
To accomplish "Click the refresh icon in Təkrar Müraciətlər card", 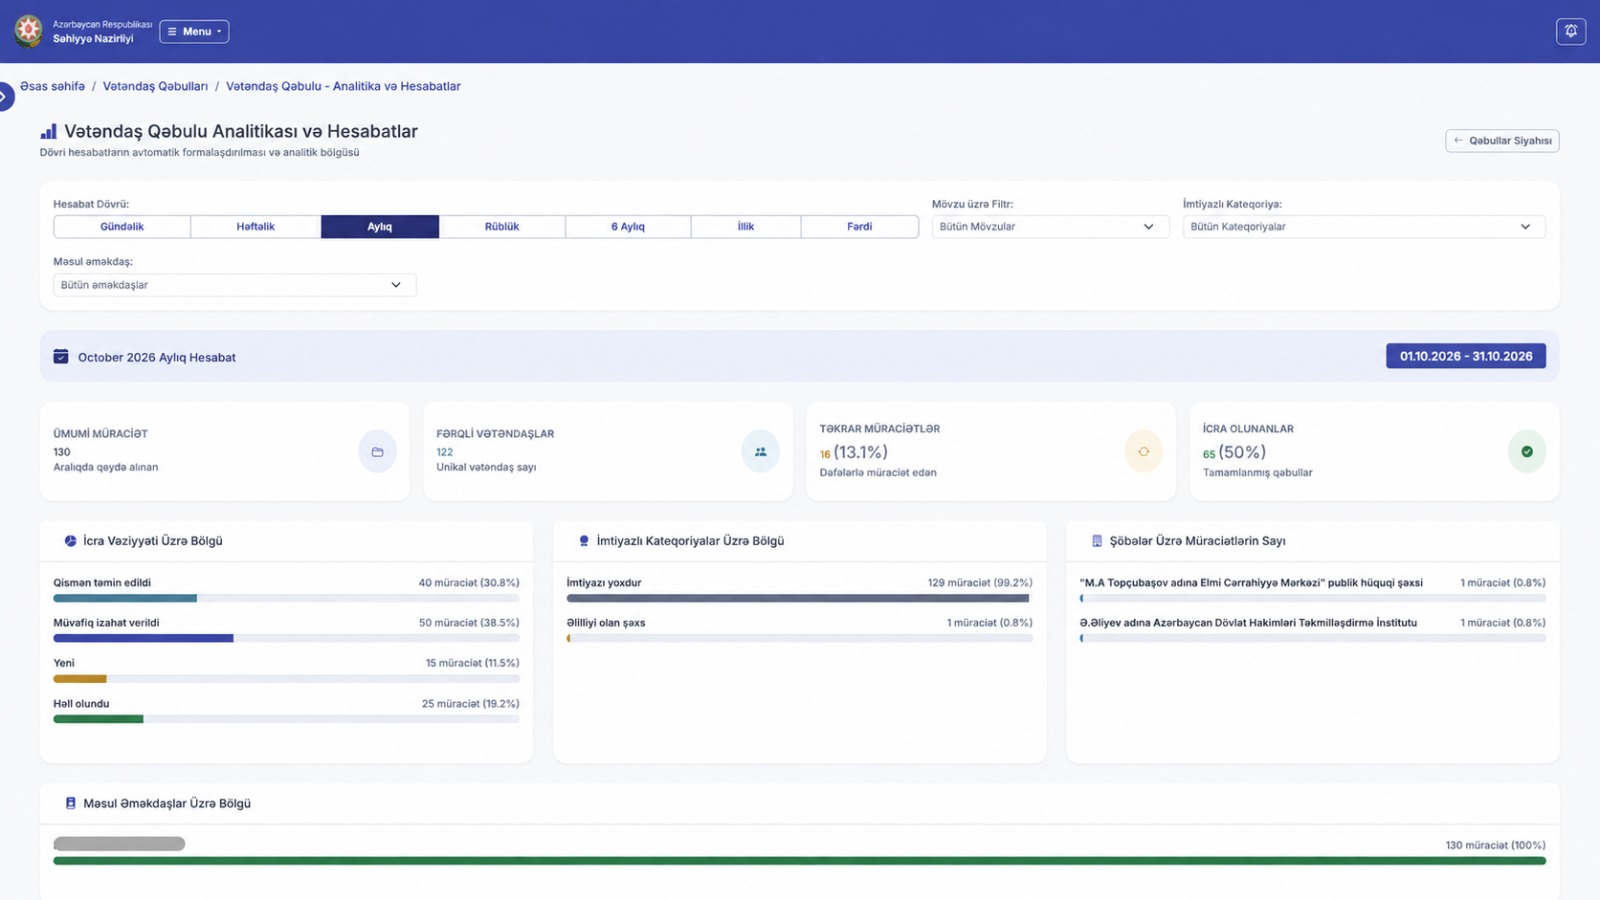I will pos(1143,452).
